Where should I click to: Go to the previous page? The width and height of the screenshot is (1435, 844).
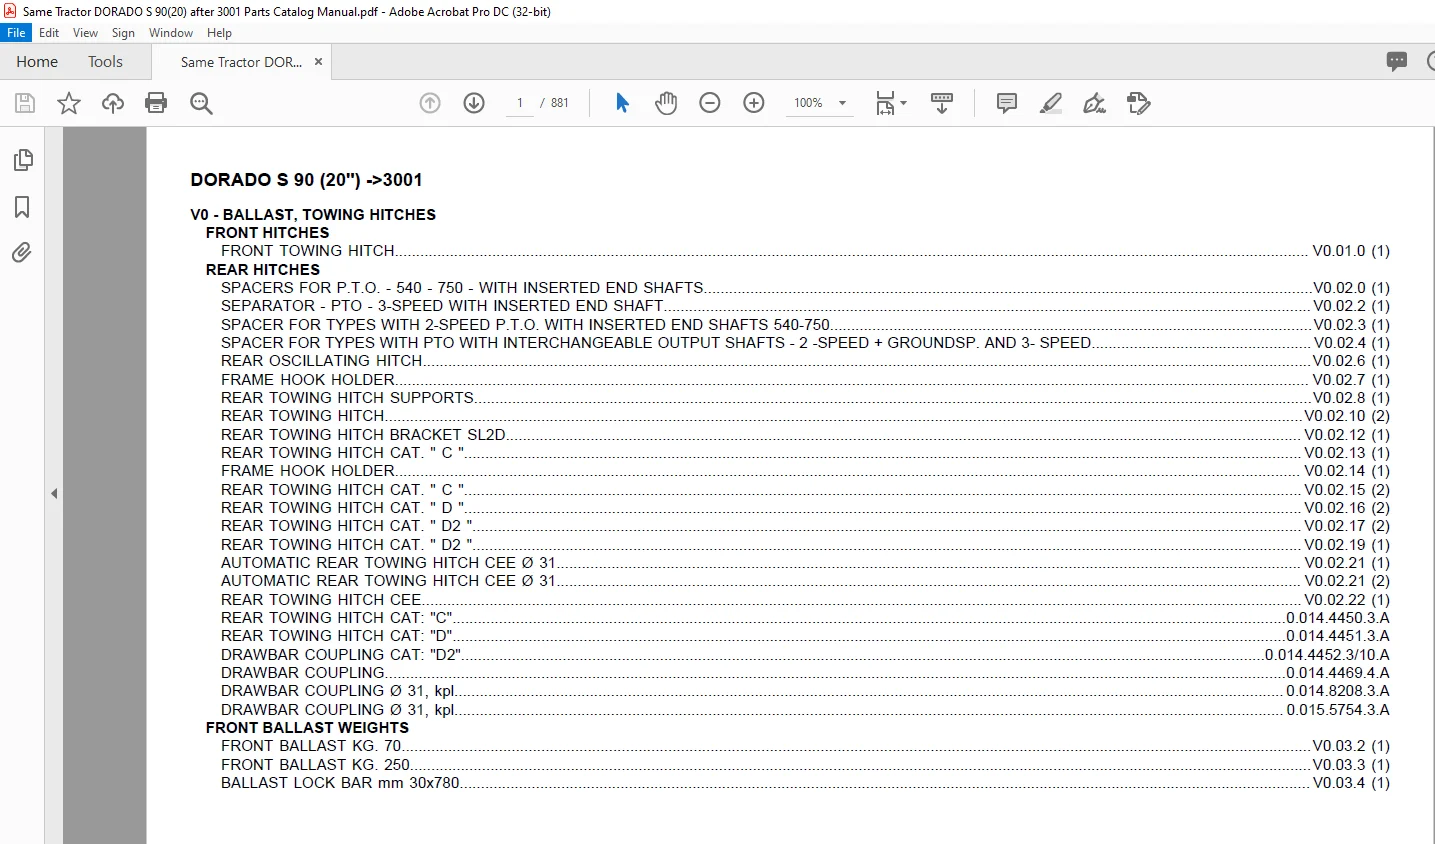[430, 103]
